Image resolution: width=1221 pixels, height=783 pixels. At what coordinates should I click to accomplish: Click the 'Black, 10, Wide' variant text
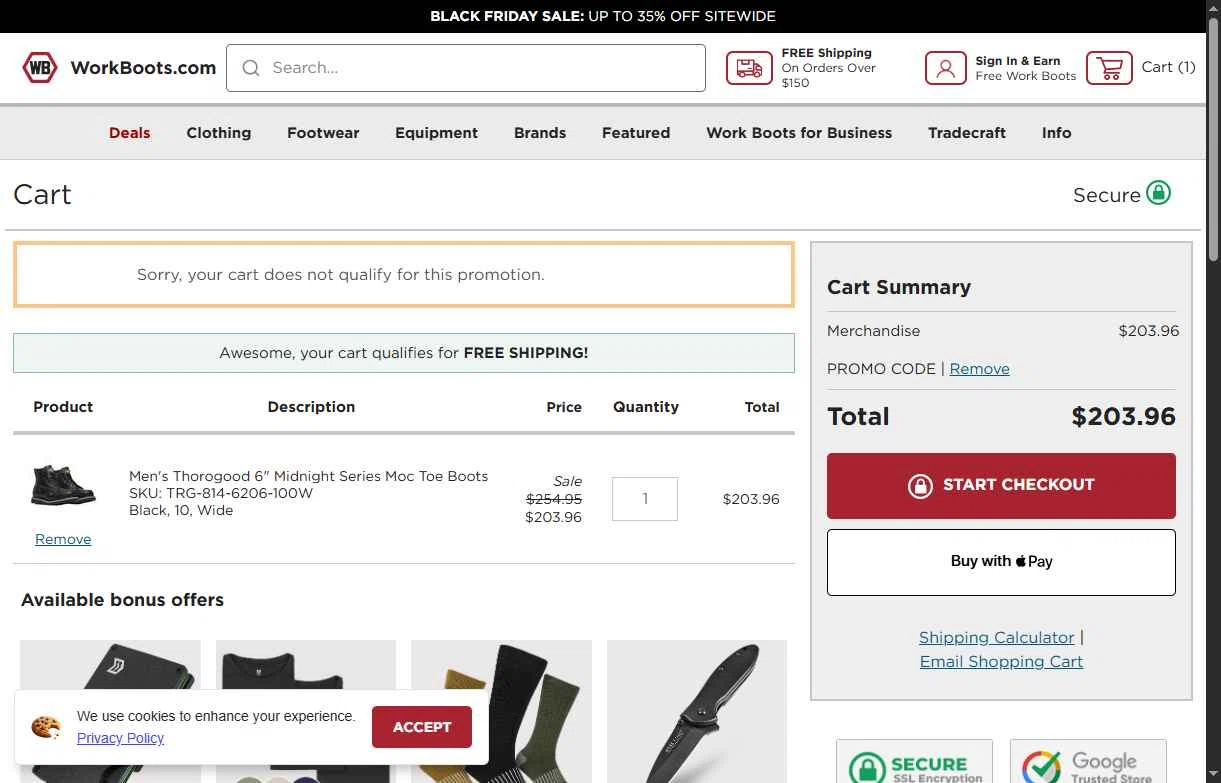[181, 510]
